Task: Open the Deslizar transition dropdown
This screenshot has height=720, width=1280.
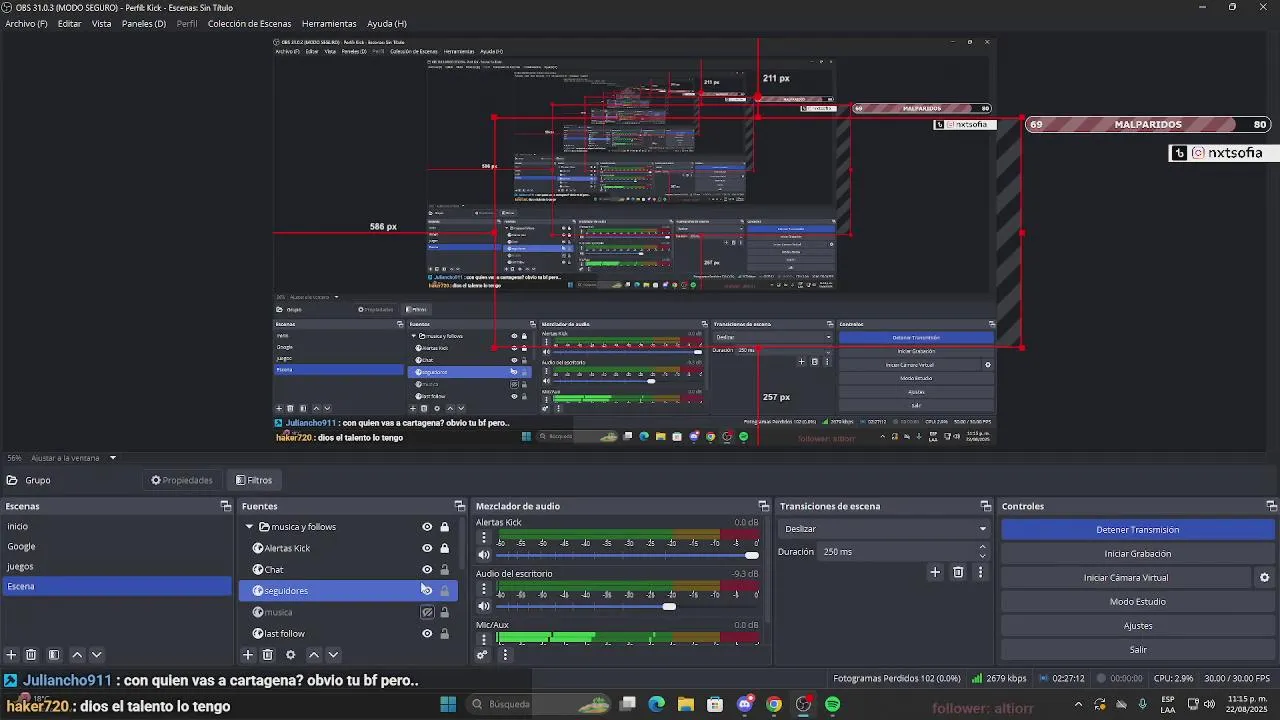Action: tap(884, 529)
